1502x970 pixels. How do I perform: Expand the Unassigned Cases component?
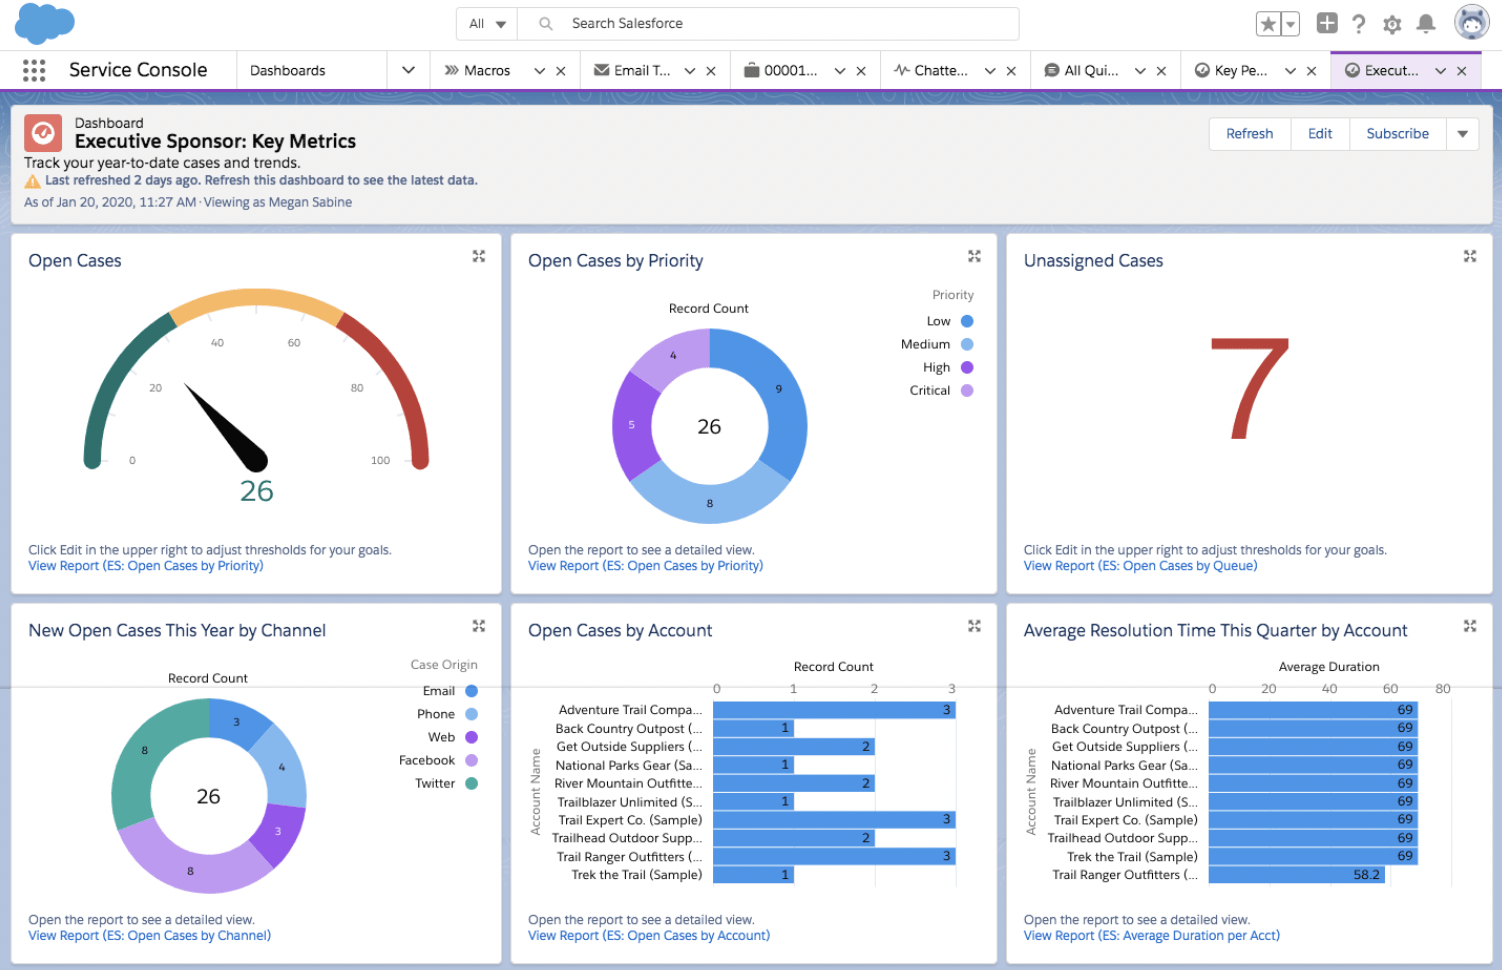point(1469,257)
